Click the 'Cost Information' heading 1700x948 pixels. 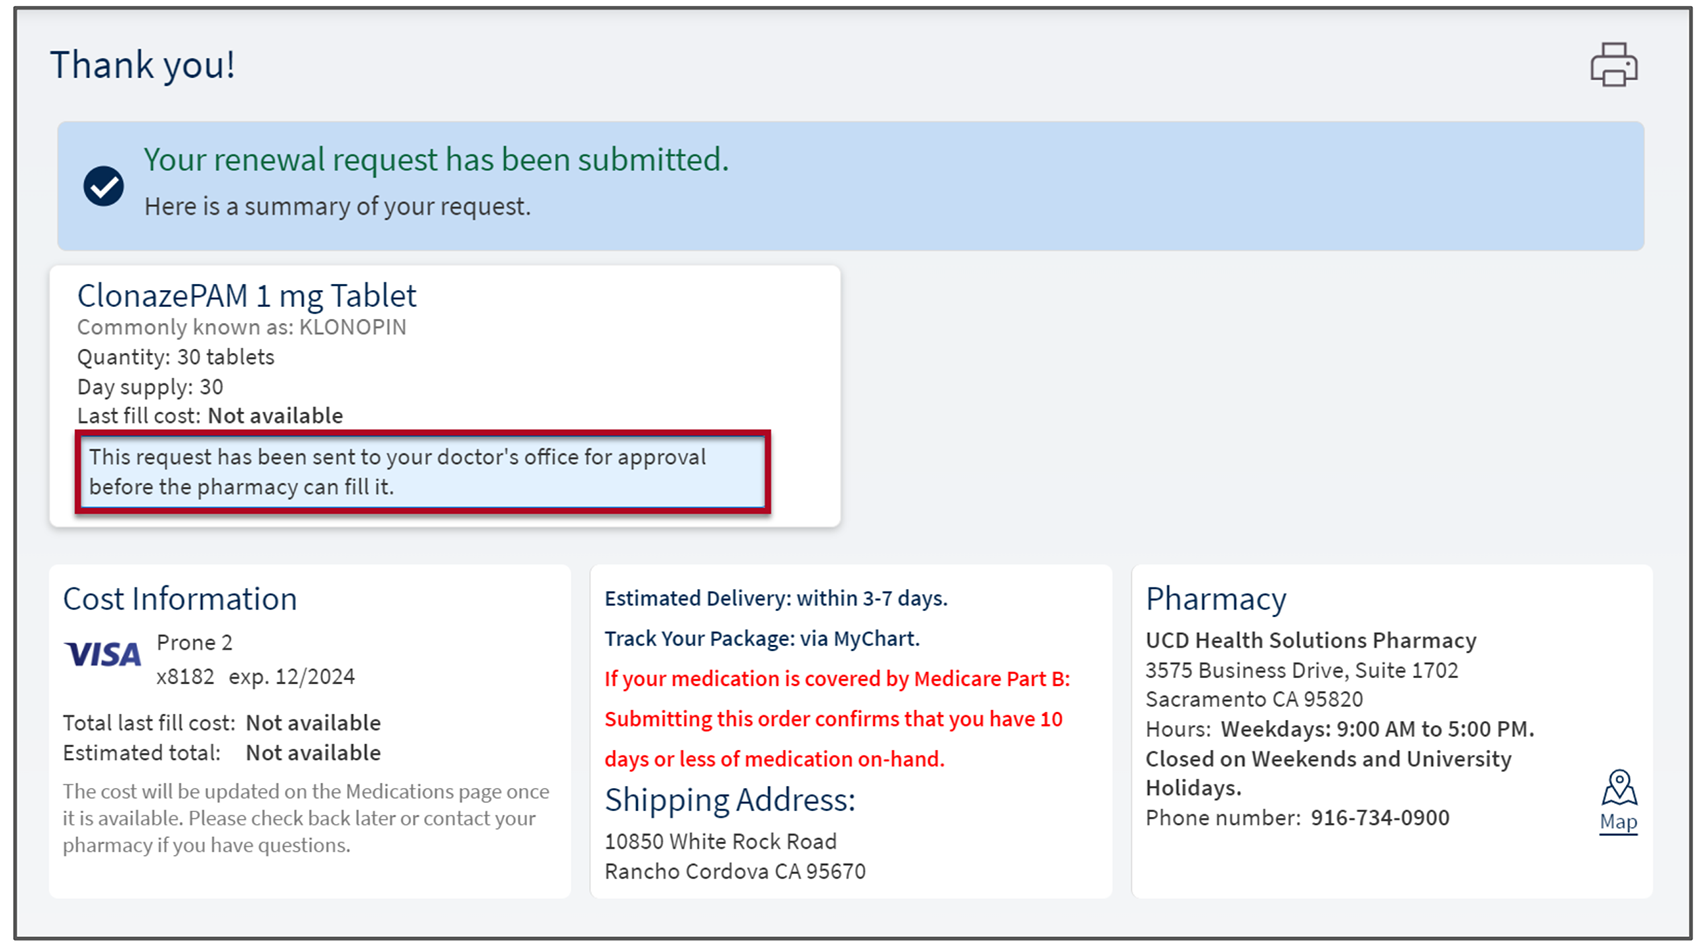[x=180, y=599]
